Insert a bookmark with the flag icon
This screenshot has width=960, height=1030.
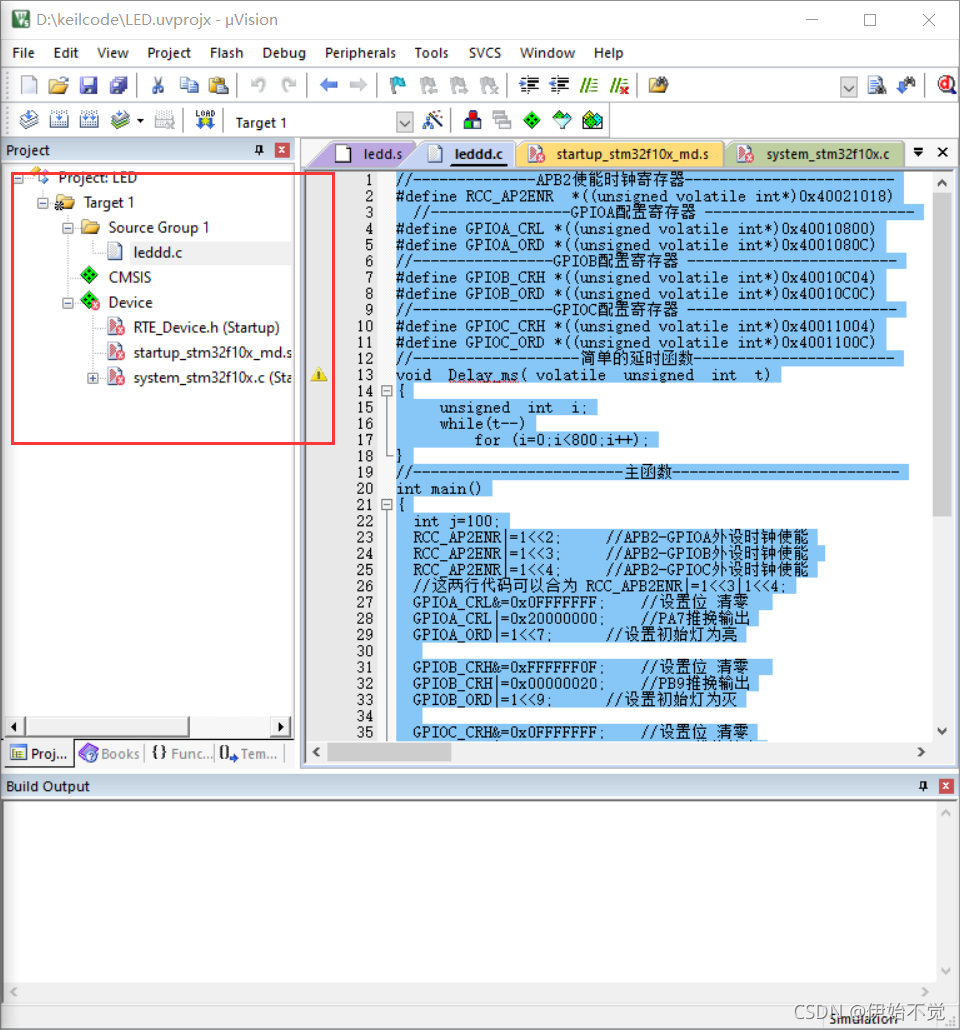coord(398,85)
